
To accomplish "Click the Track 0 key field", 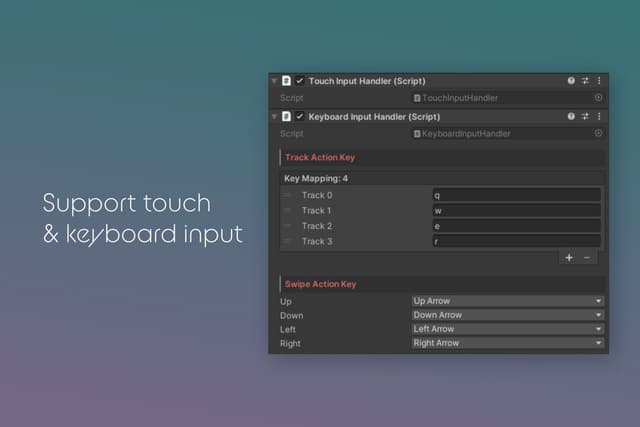I will [x=516, y=195].
